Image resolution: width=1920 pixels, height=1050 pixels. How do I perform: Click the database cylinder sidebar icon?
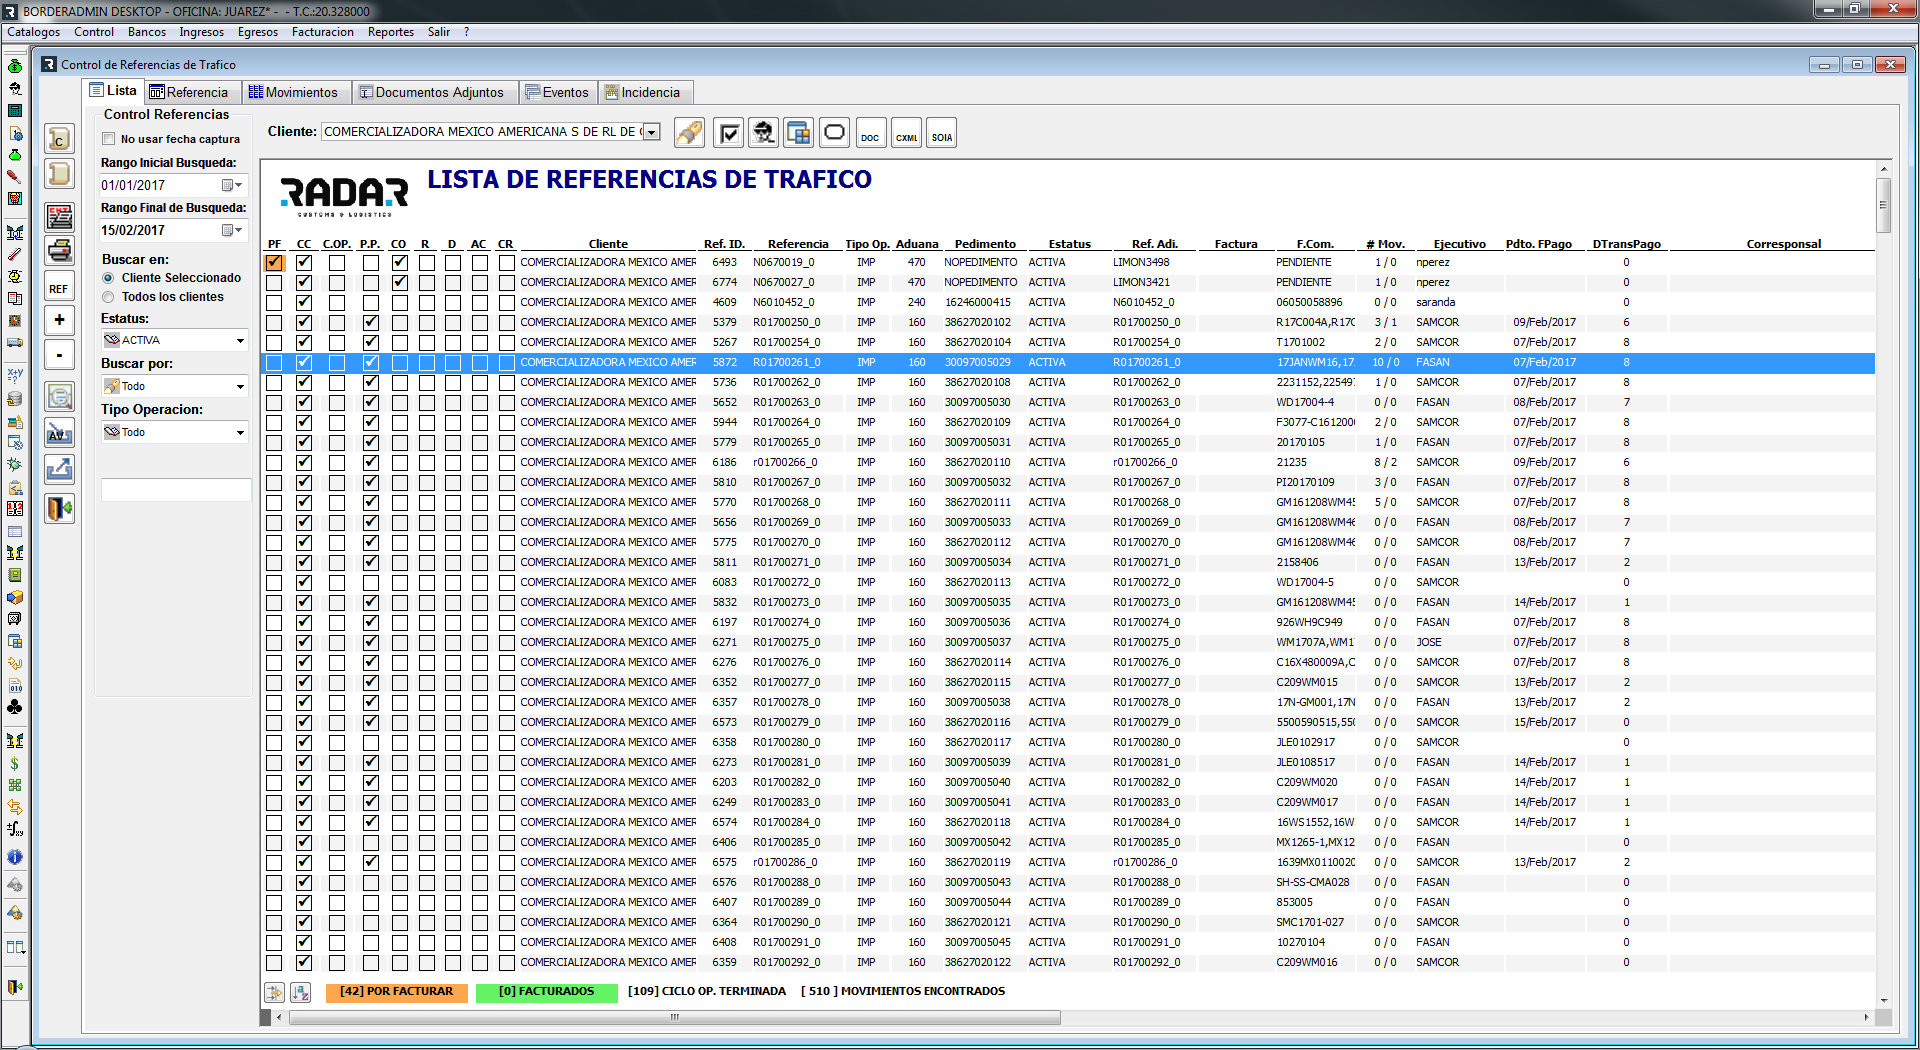(15, 398)
